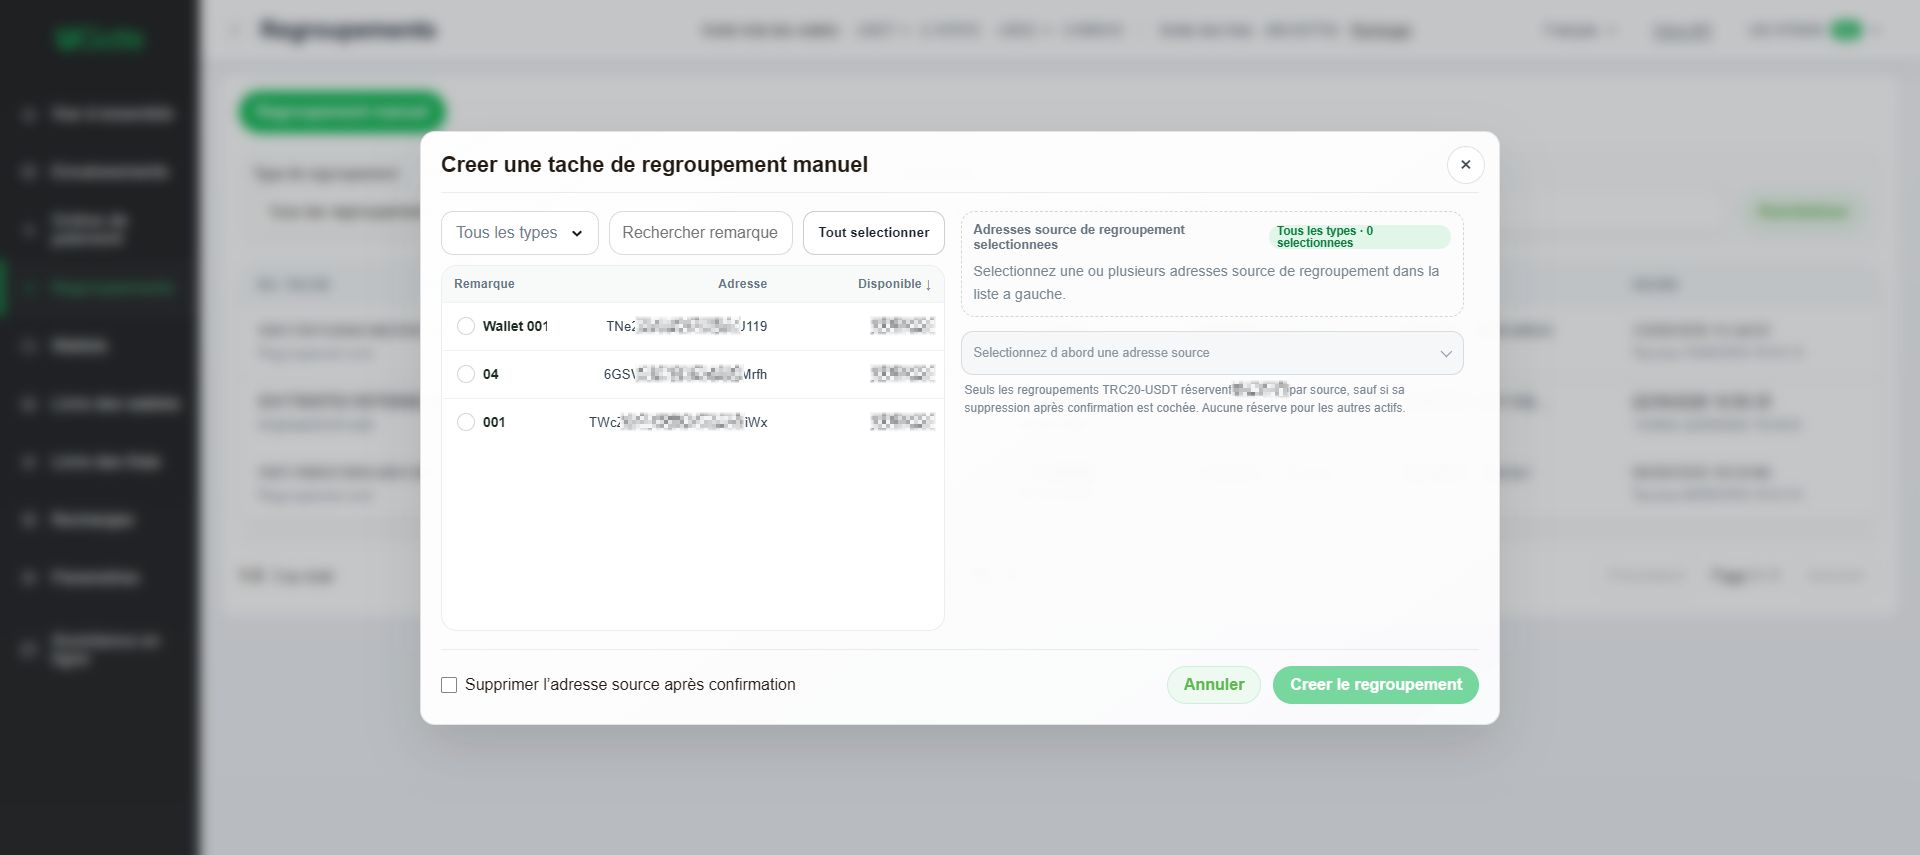Click the address ending in Mrfh
The width and height of the screenshot is (1920, 855).
pos(685,374)
